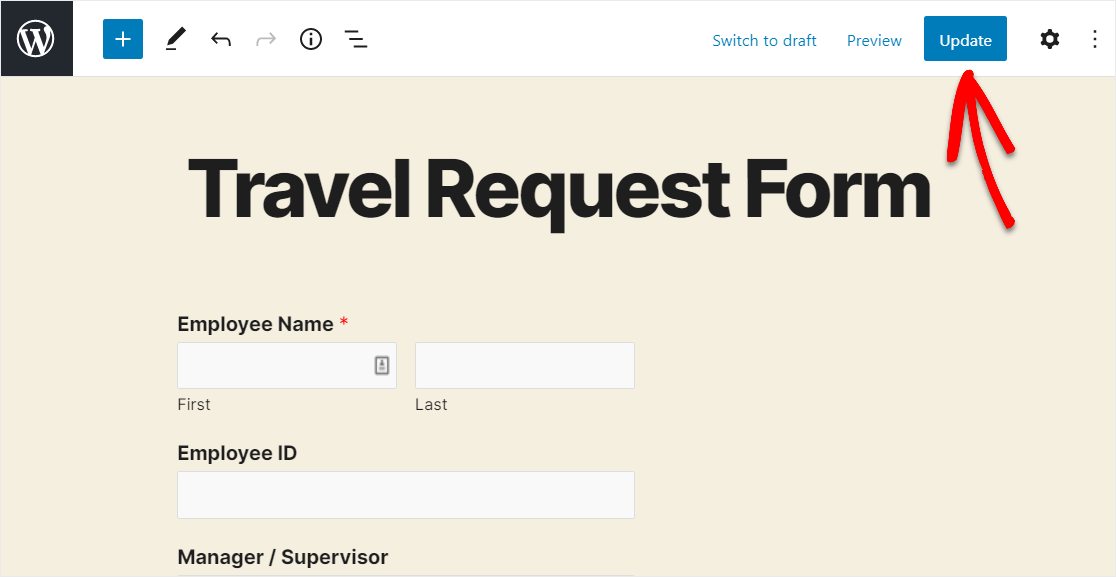This screenshot has width=1116, height=577.
Task: Click the Undo arrow
Action: pos(221,40)
